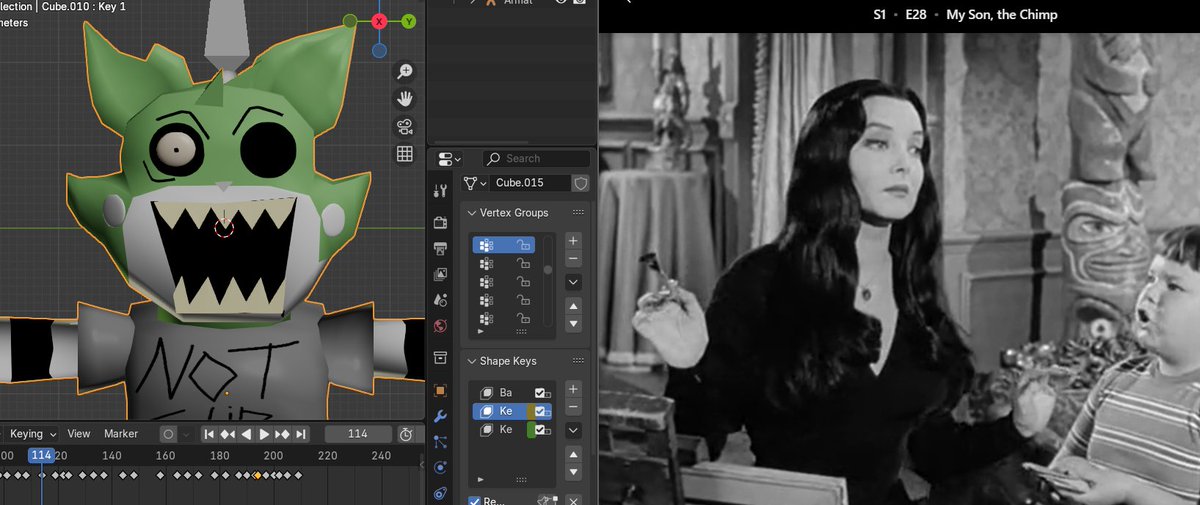
Task: Open vertex group specials dropdown arrow
Action: point(573,282)
